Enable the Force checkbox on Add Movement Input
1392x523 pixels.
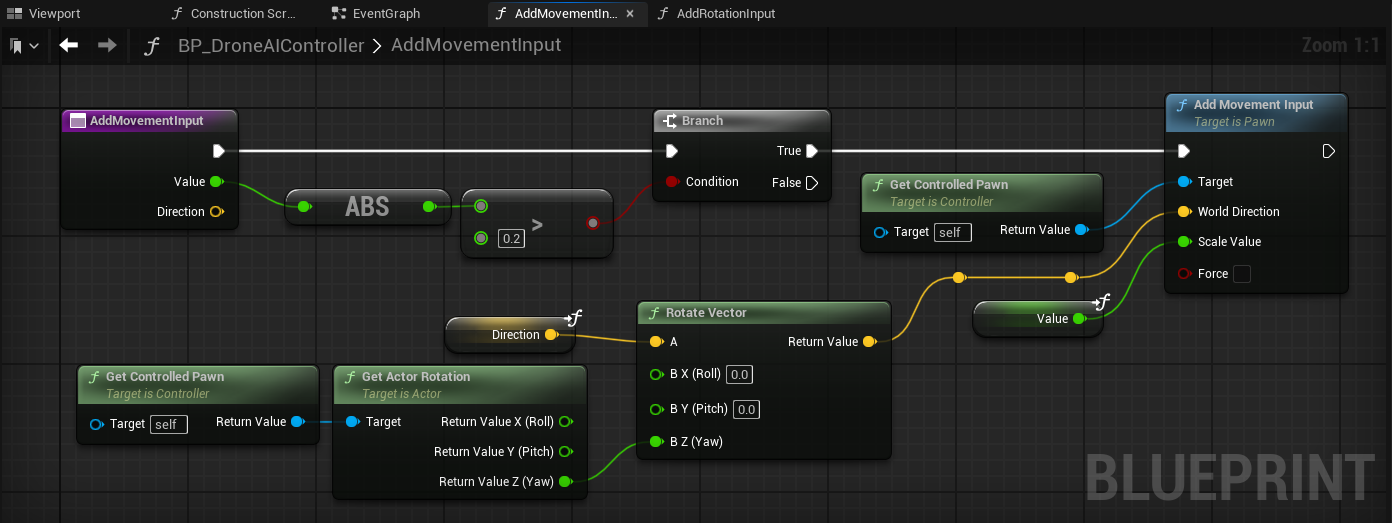1242,274
